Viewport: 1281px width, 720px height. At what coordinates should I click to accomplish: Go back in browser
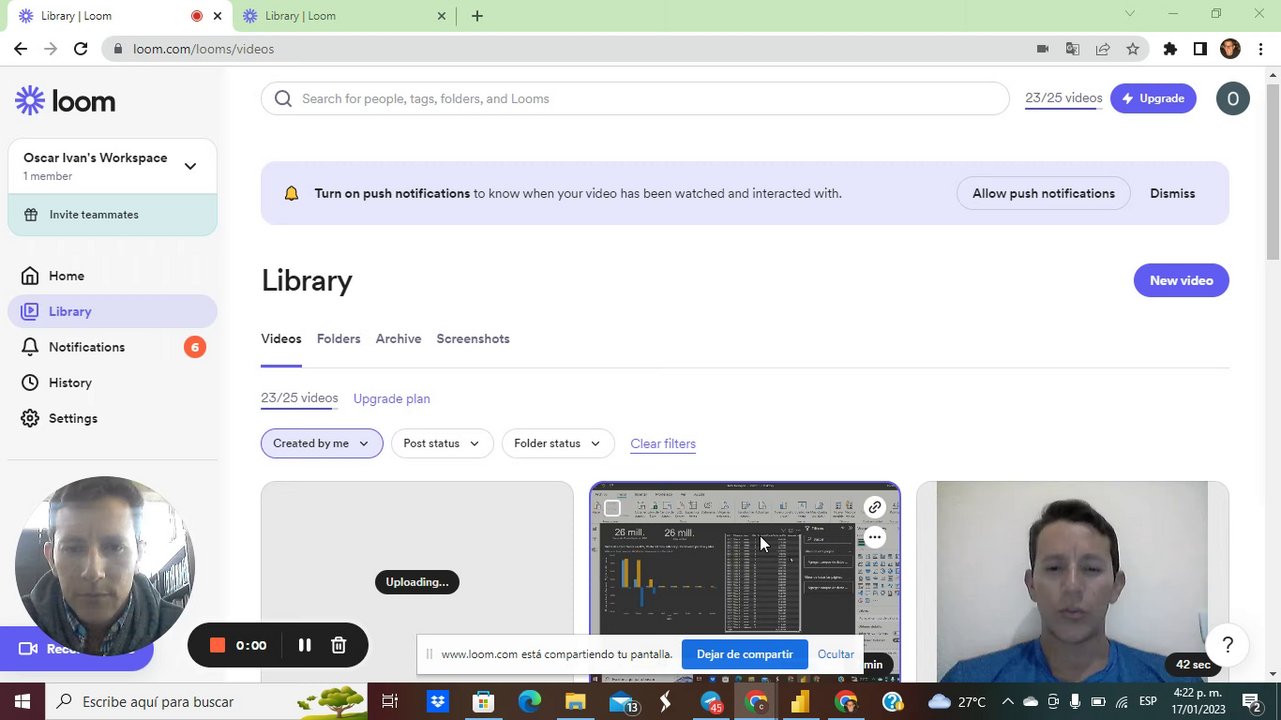point(21,48)
